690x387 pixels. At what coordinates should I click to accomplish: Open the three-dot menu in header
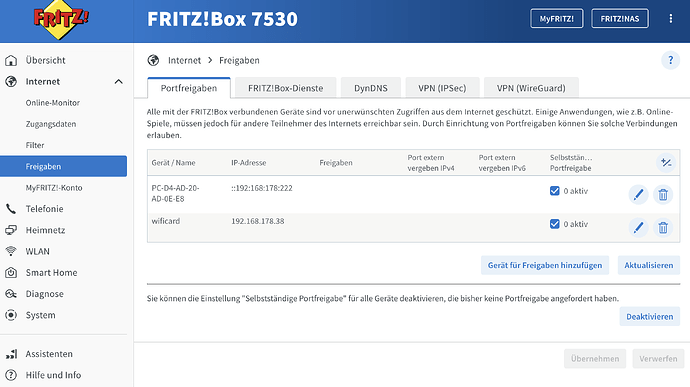point(670,18)
